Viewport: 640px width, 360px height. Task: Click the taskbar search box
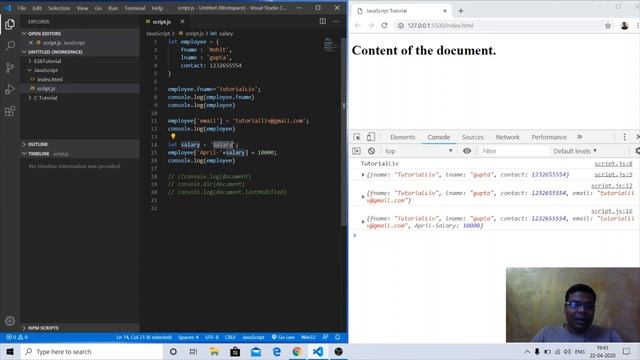point(91,351)
